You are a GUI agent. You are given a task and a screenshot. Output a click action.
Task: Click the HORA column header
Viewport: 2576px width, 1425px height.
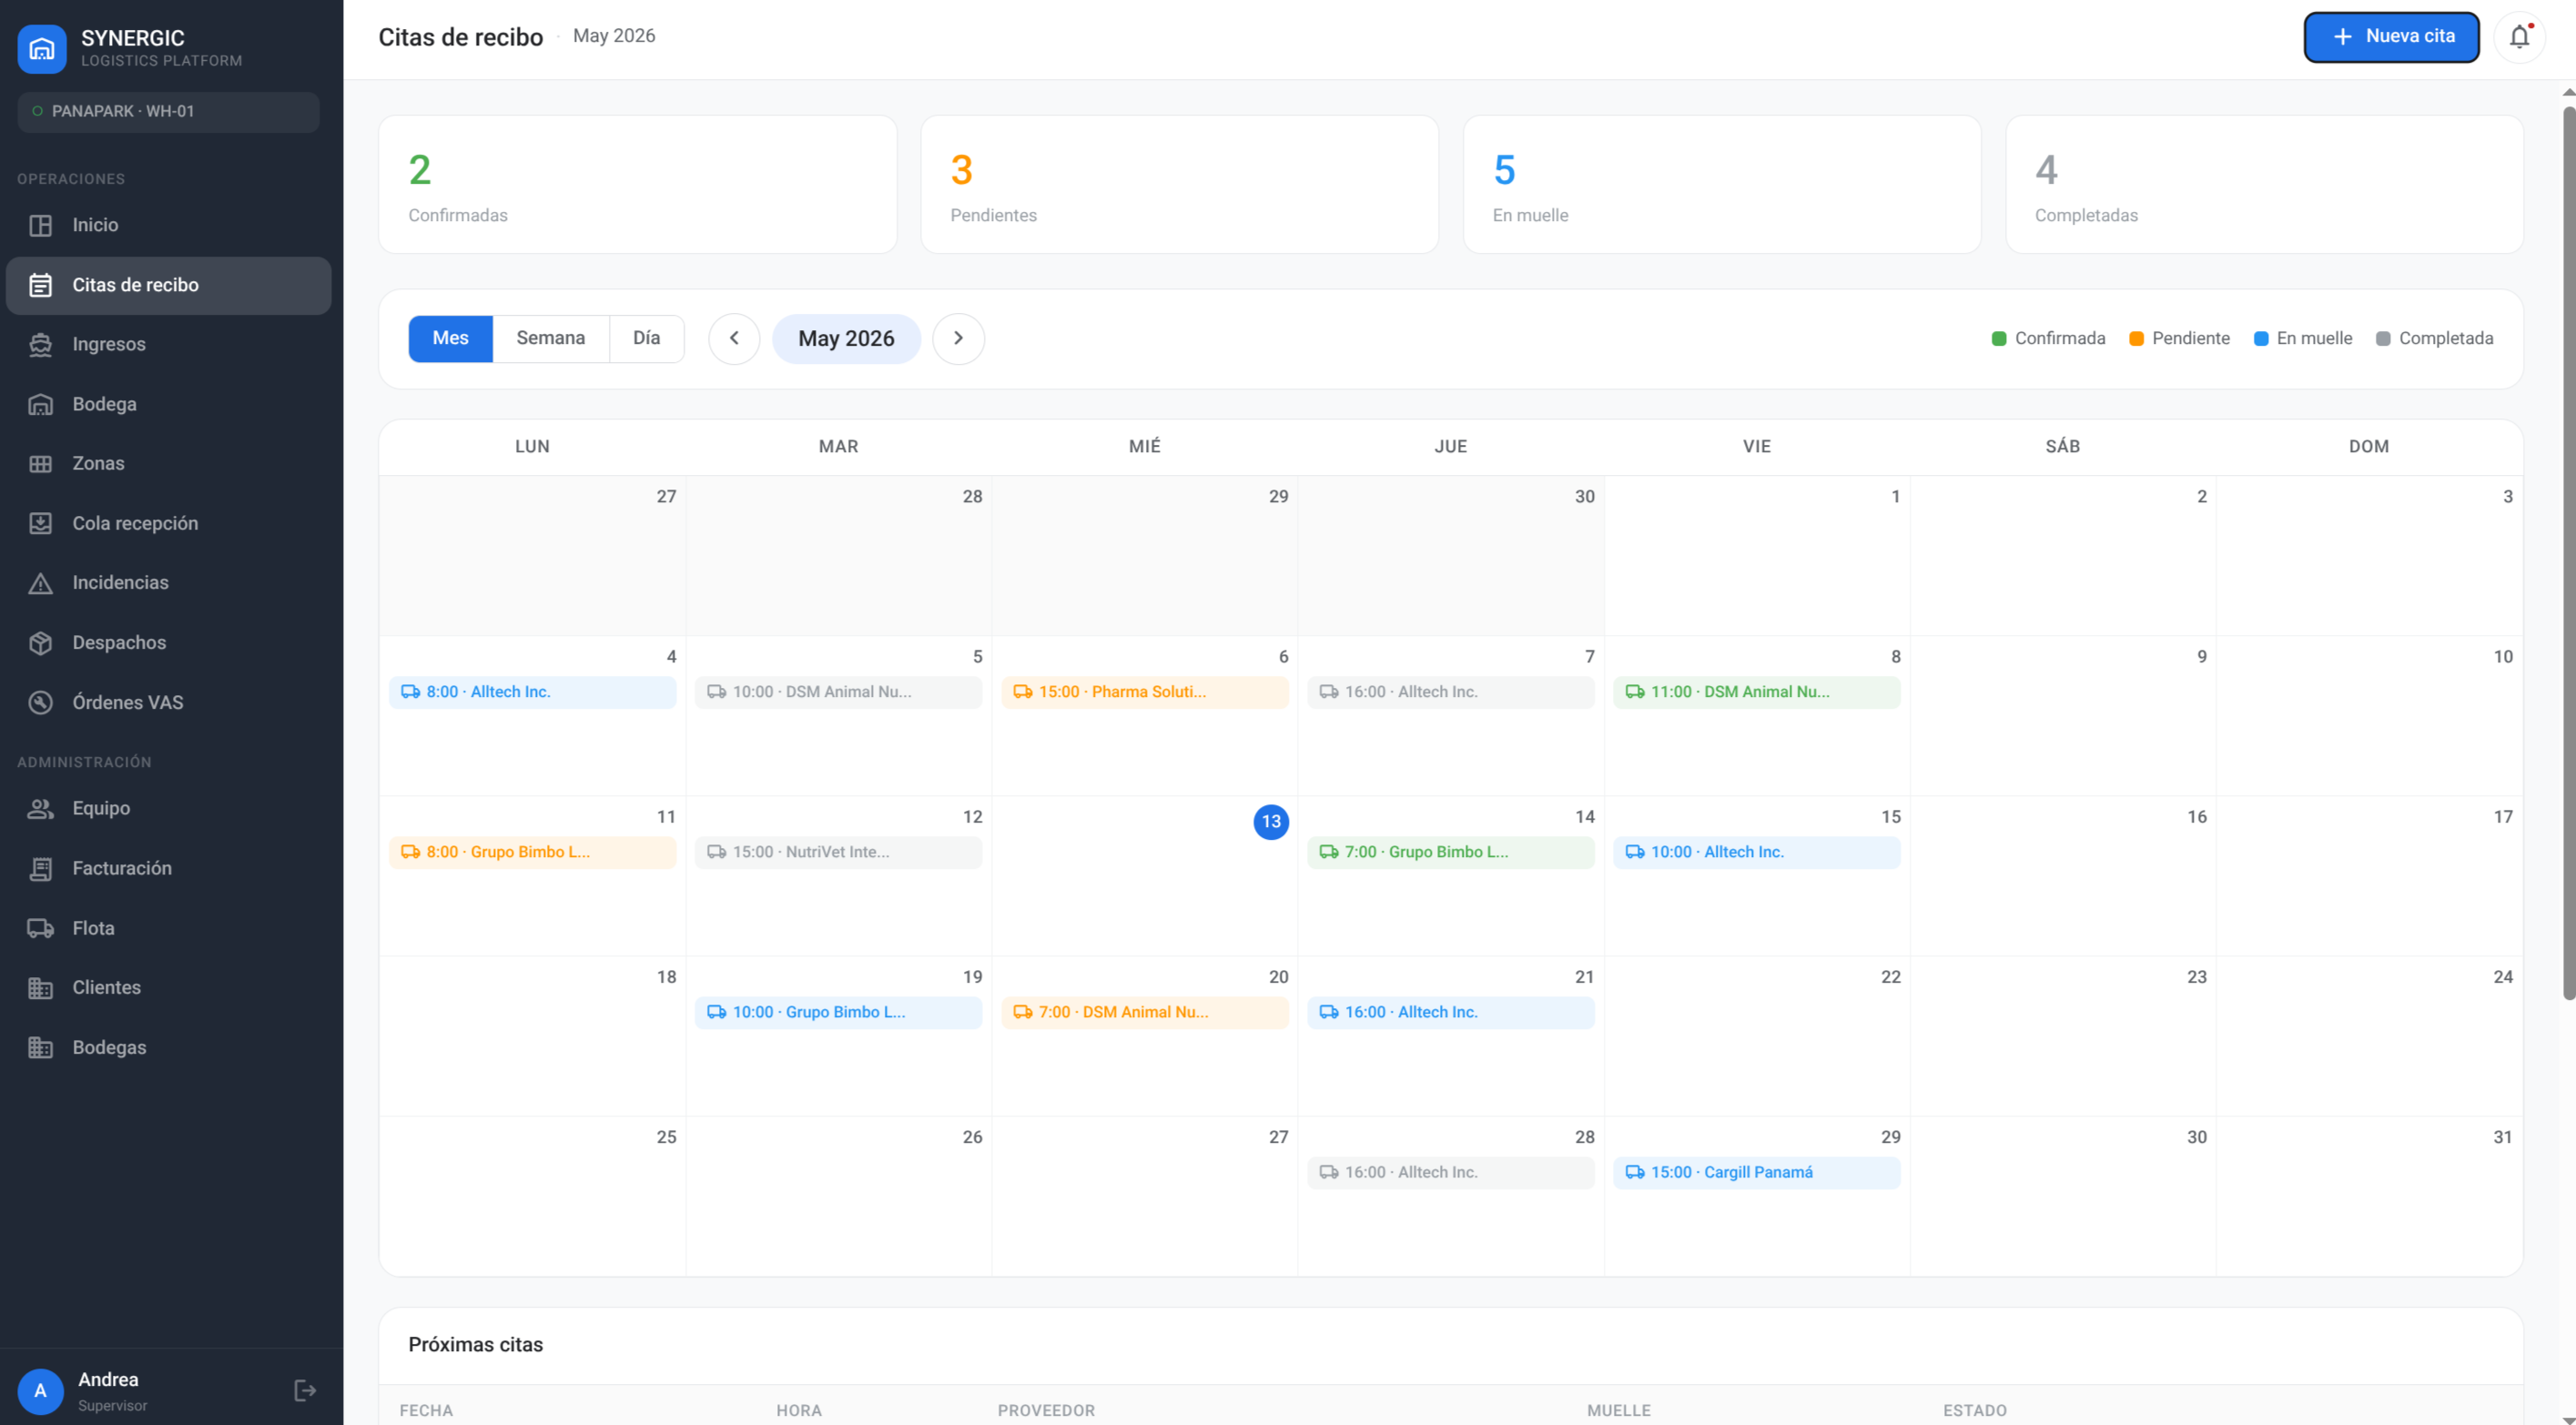coord(799,1410)
